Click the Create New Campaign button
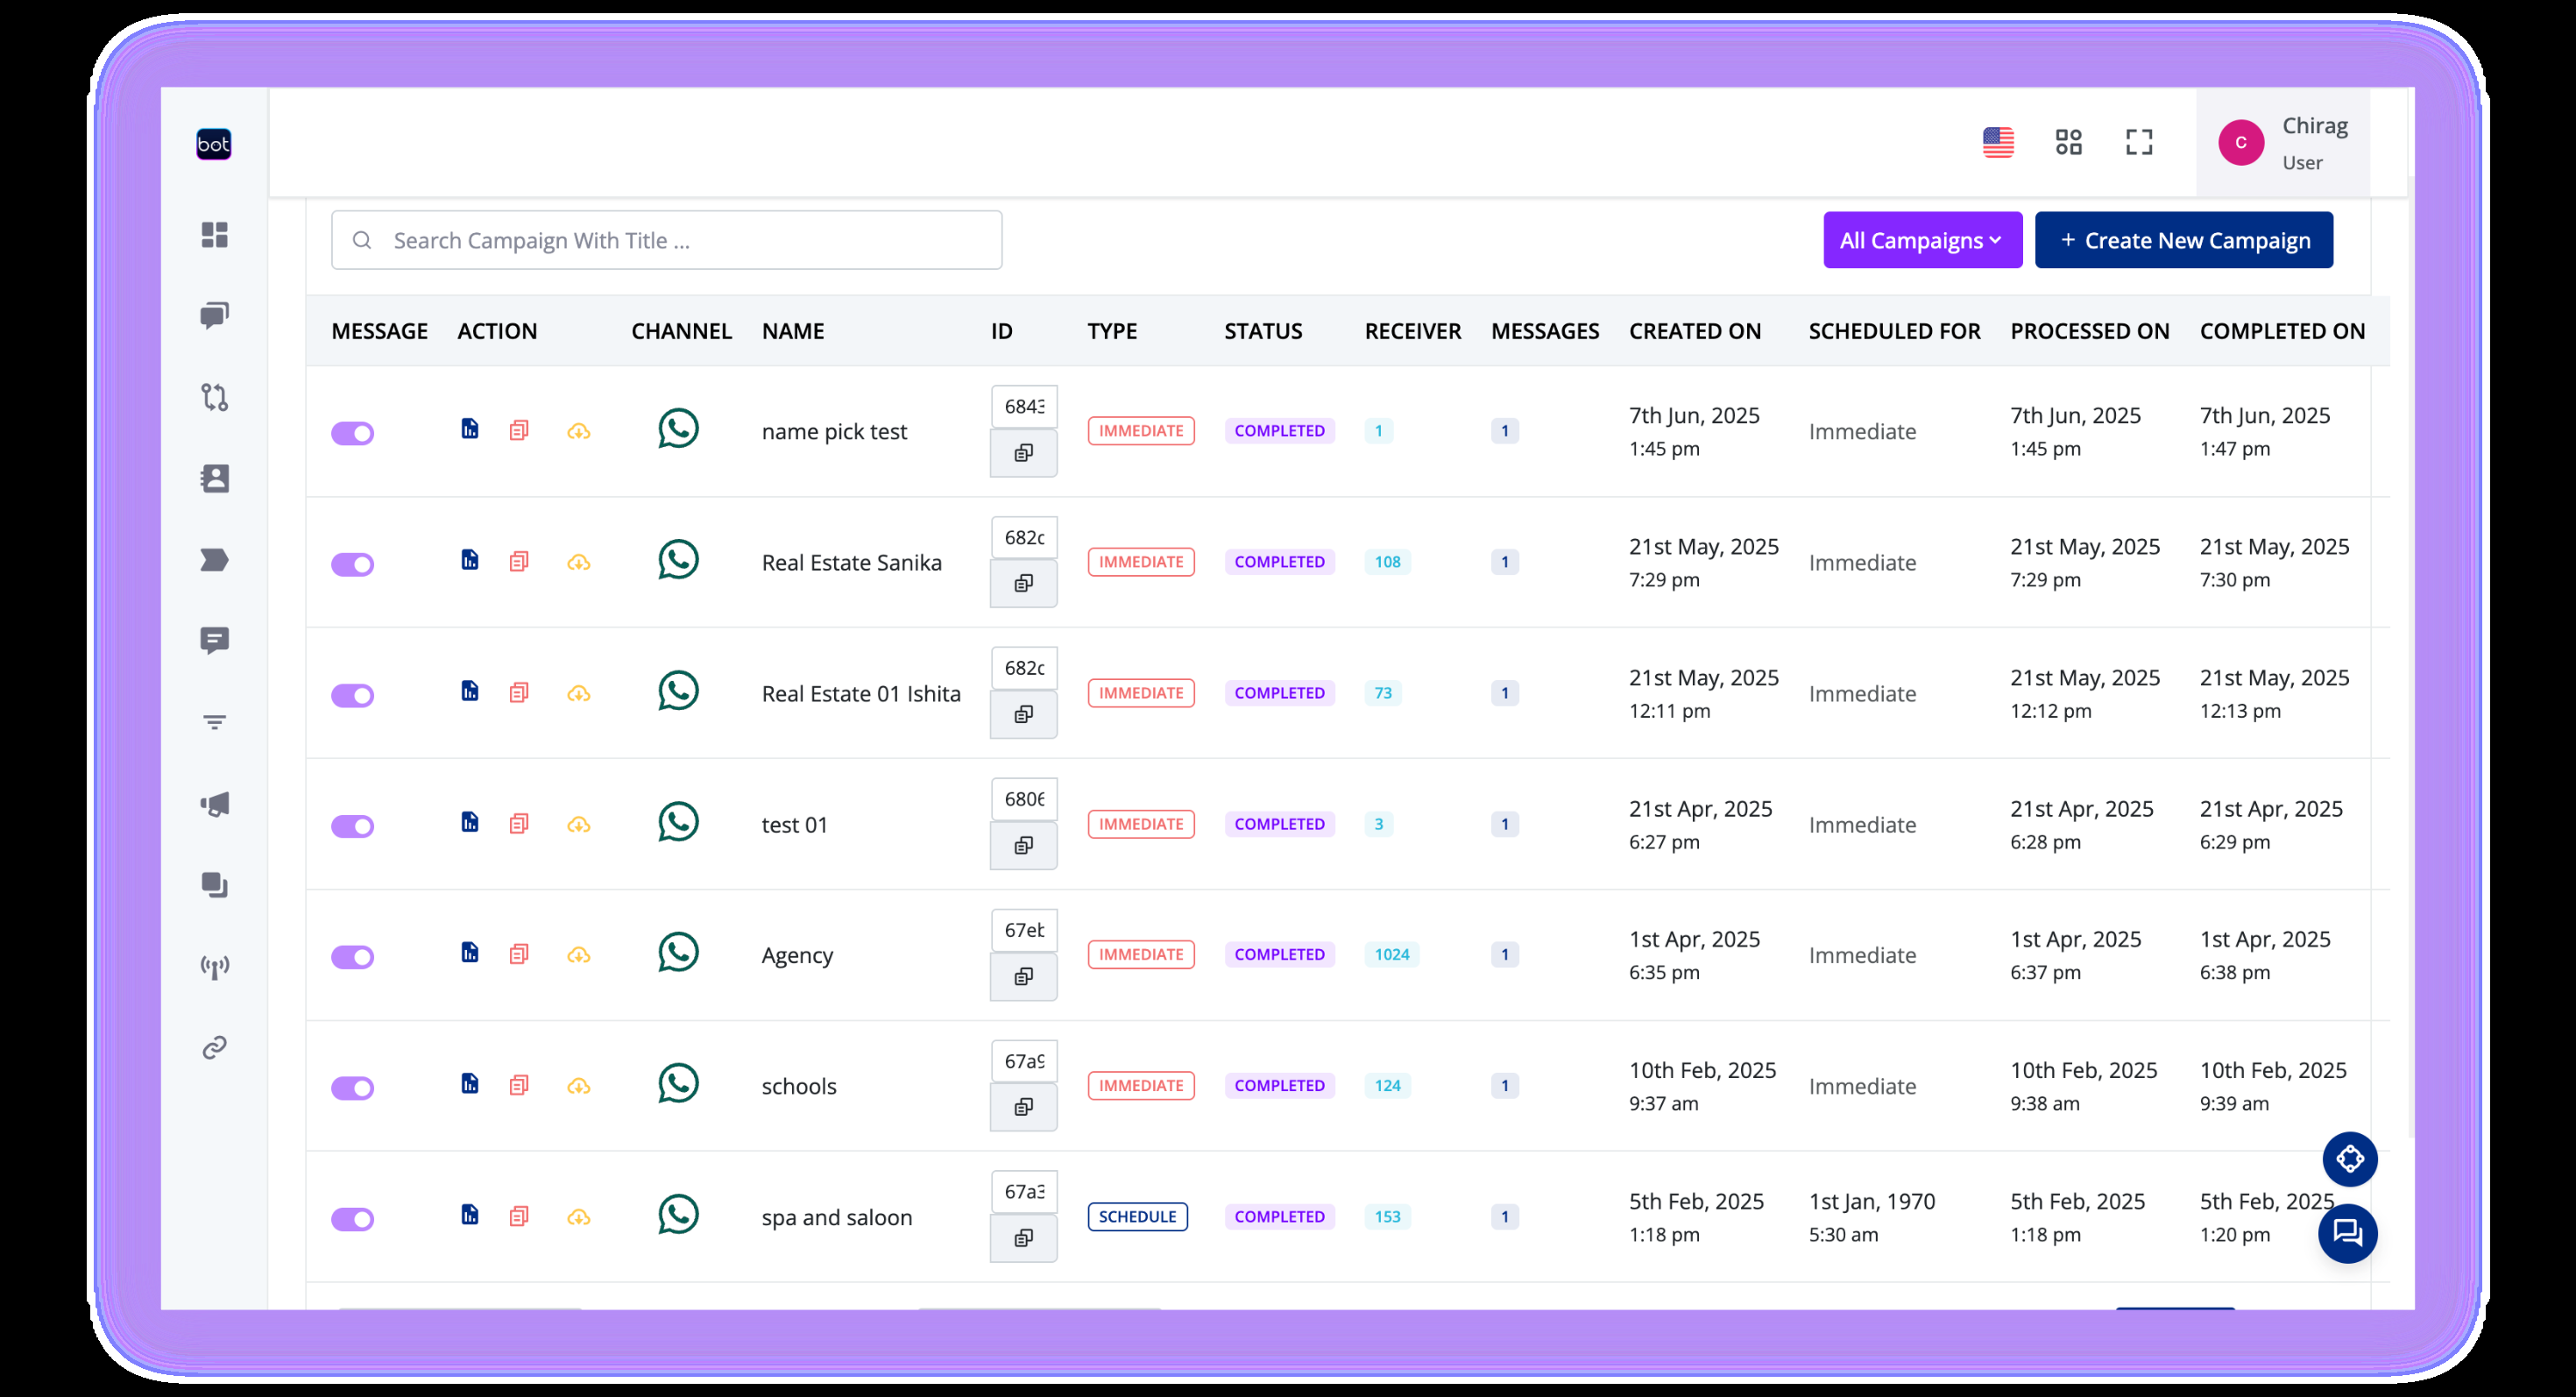 point(2183,240)
